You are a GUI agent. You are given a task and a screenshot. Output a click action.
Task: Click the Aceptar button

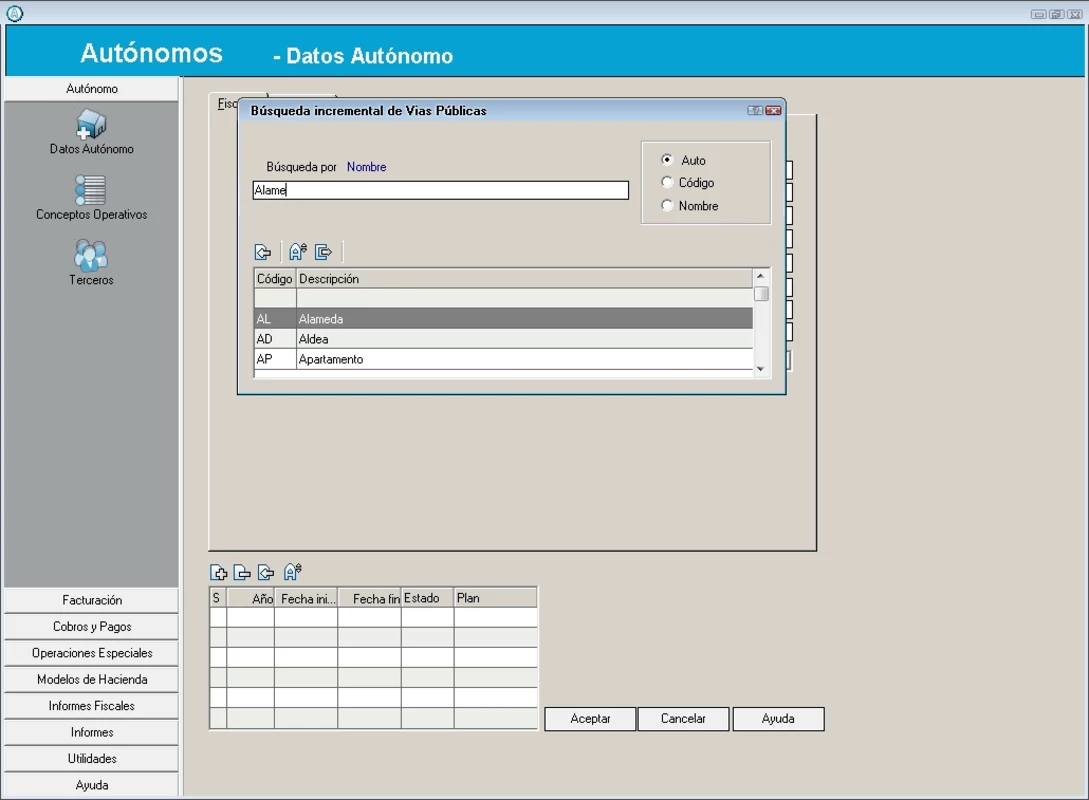[590, 719]
